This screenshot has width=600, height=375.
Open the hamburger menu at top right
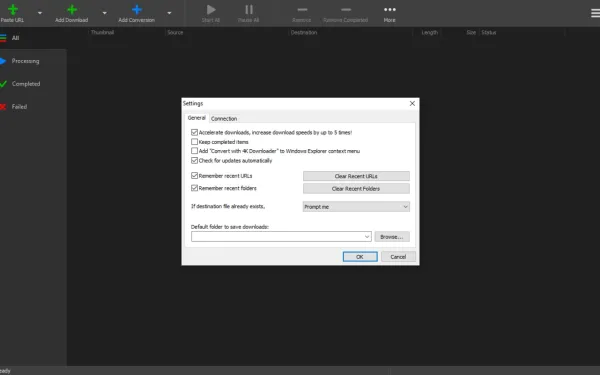[595, 13]
